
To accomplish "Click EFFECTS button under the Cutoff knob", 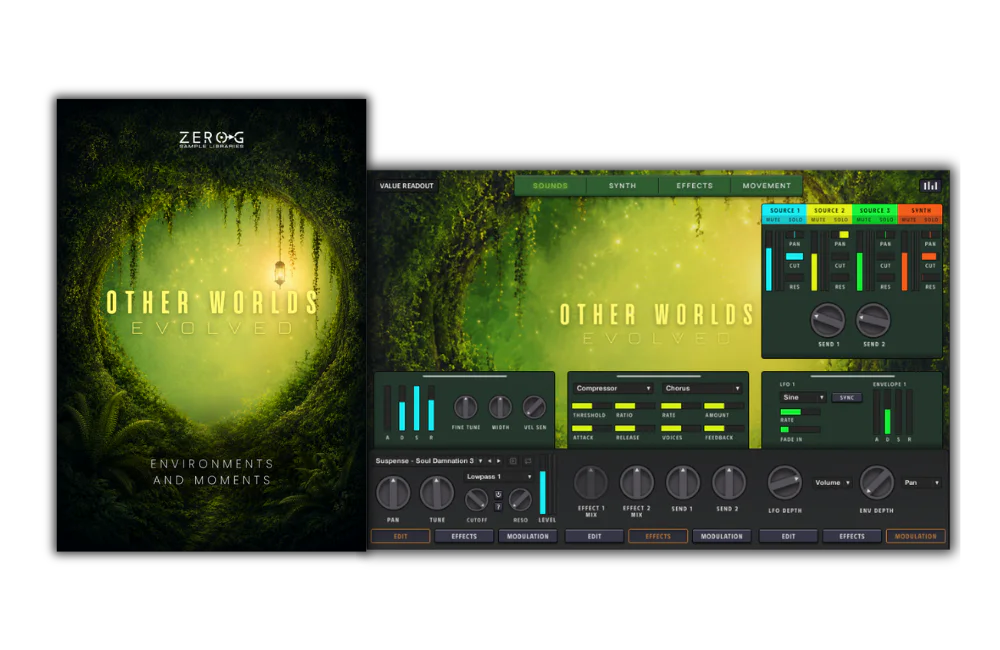I will (464, 536).
